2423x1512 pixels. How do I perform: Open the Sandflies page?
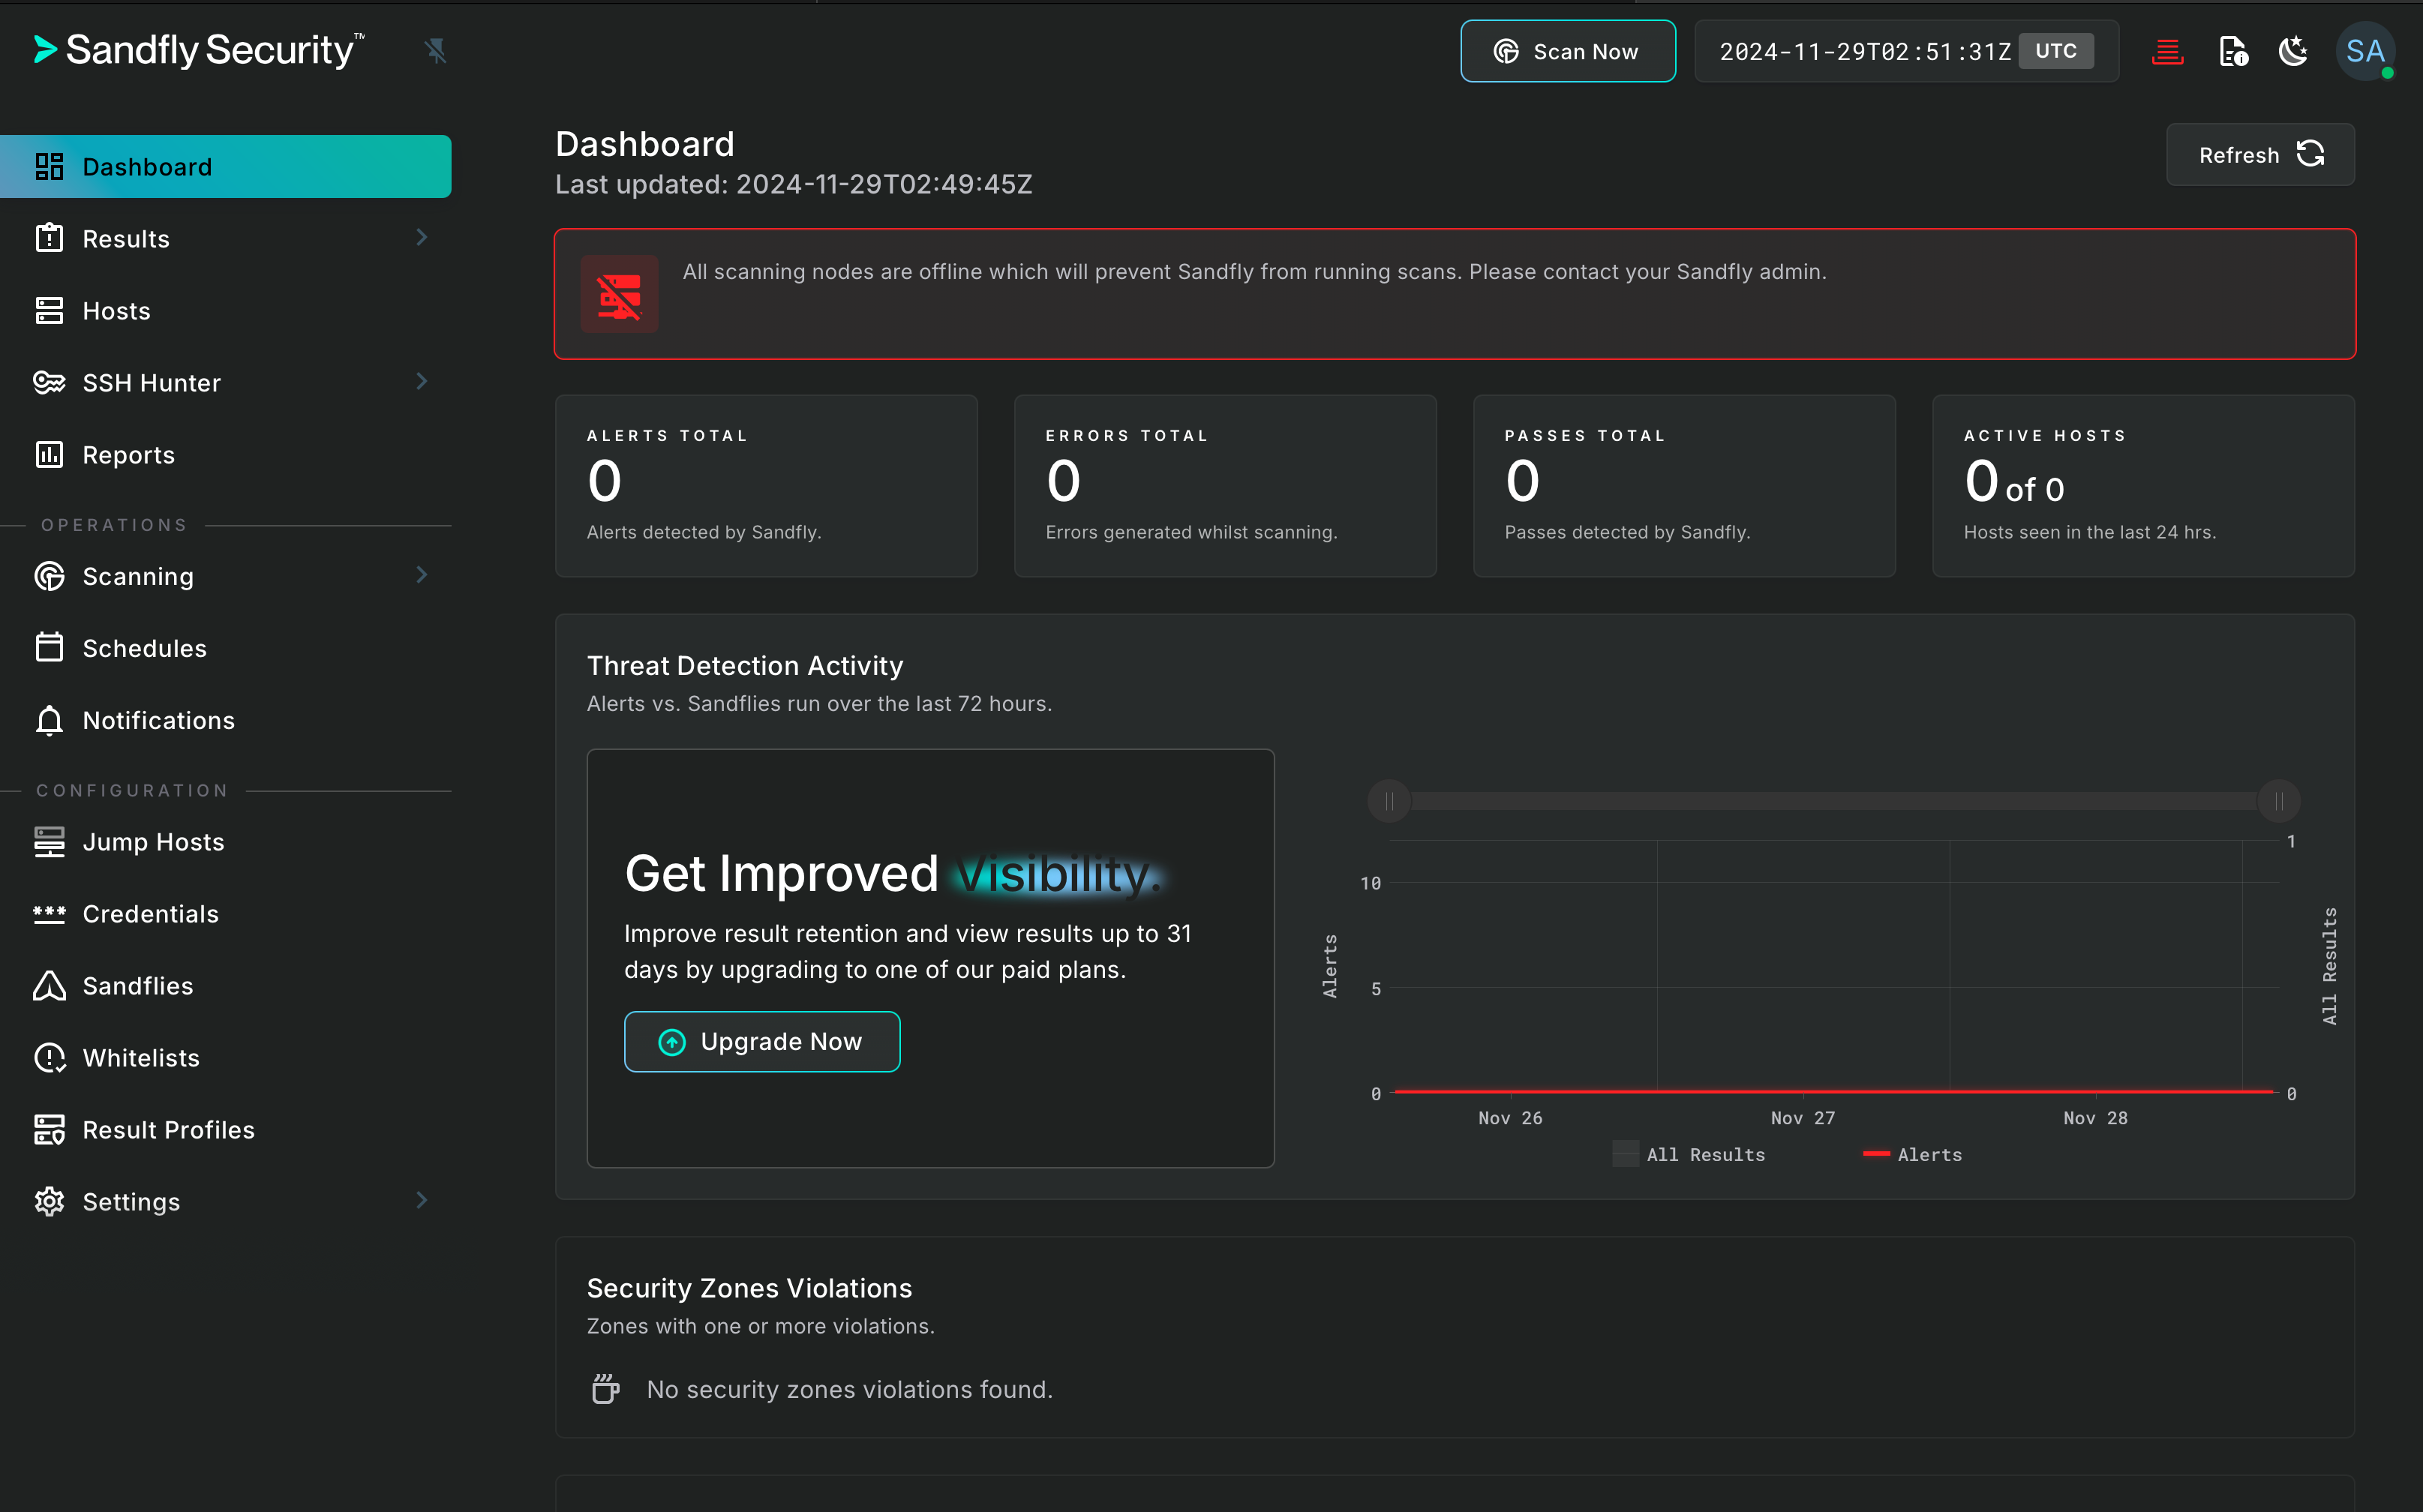click(137, 986)
